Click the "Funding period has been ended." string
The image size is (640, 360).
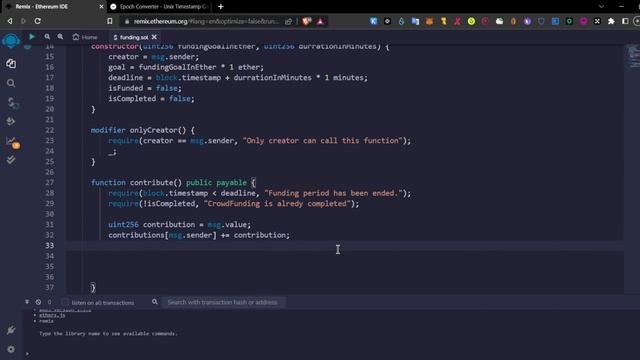[334, 193]
